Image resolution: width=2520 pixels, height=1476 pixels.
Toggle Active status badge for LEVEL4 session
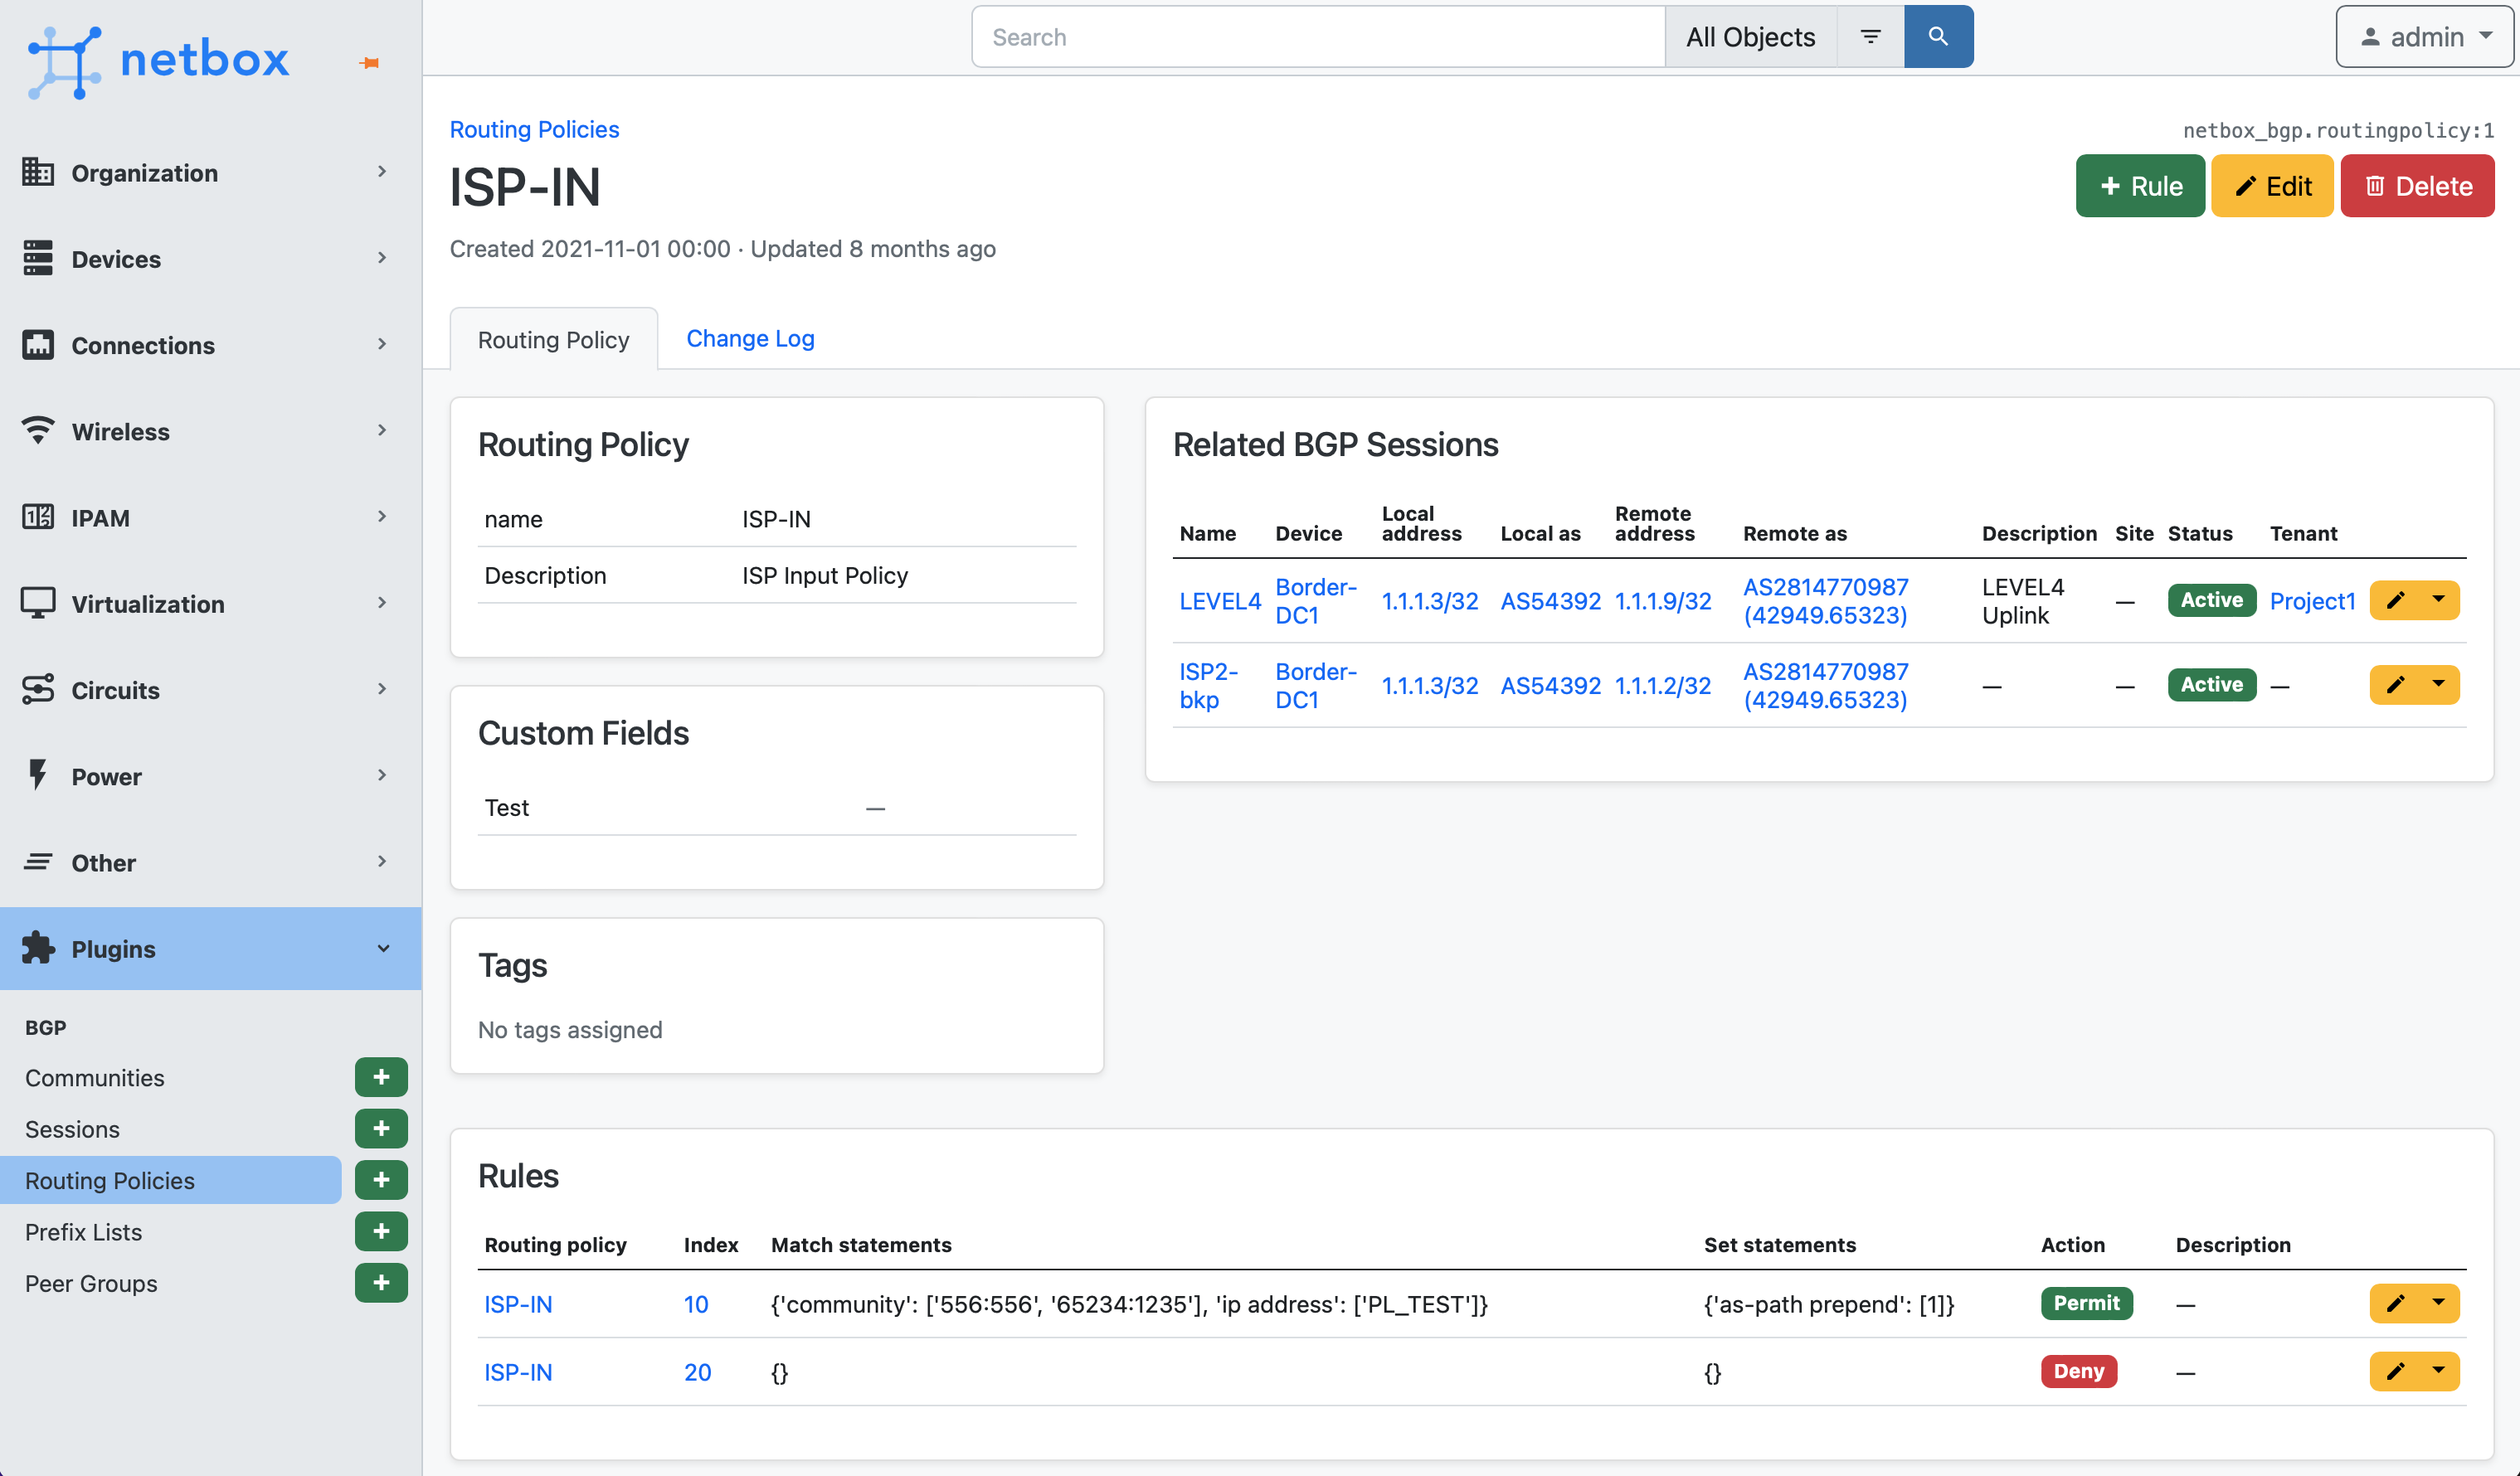(x=2211, y=600)
